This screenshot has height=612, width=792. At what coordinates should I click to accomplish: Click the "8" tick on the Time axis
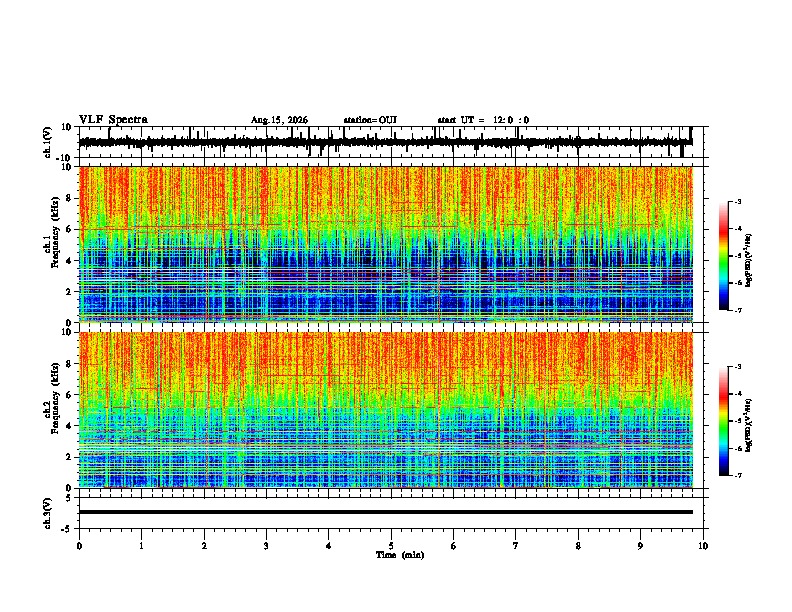578,546
